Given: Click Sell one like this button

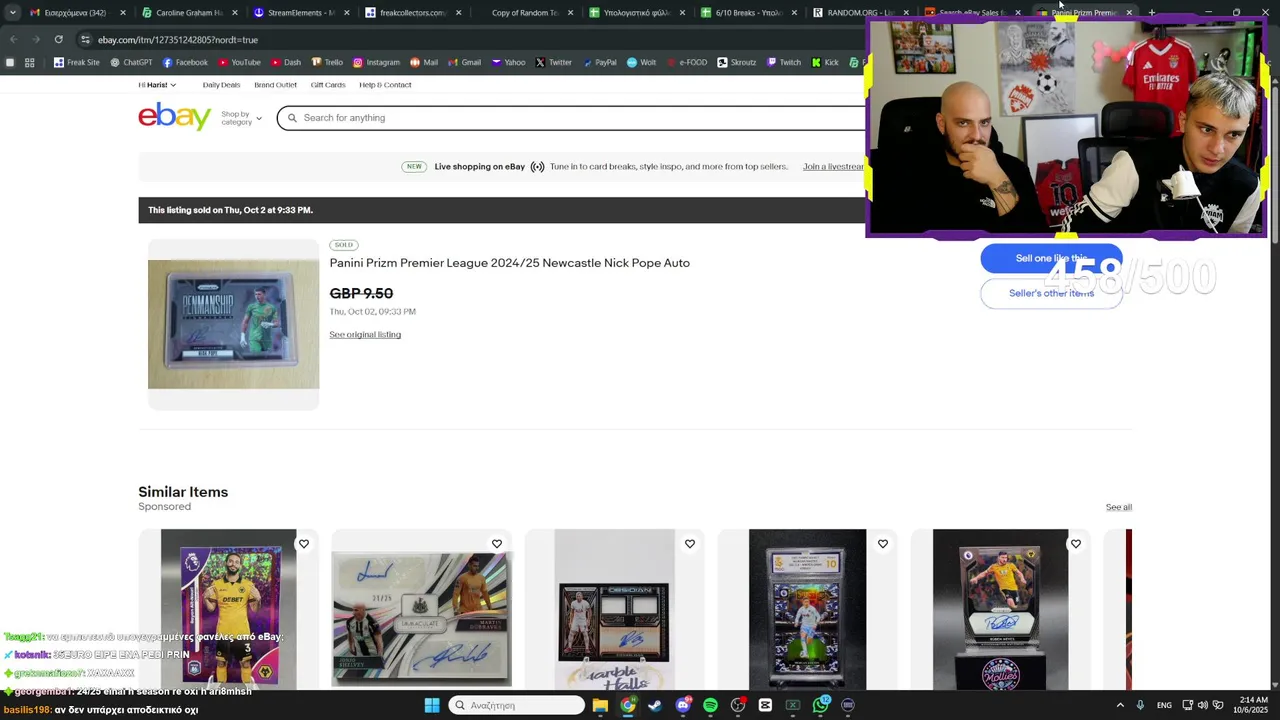Looking at the screenshot, I should (x=1051, y=258).
